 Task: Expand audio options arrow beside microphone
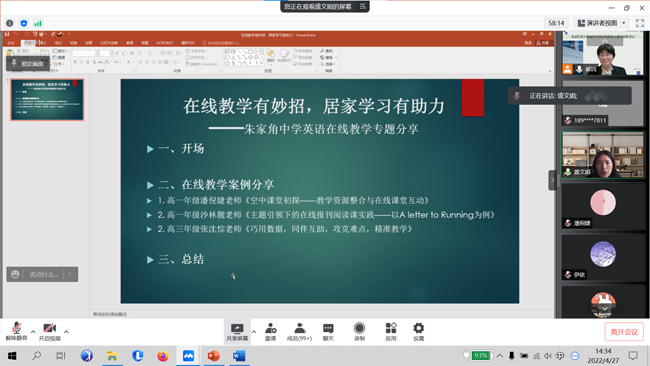33,332
